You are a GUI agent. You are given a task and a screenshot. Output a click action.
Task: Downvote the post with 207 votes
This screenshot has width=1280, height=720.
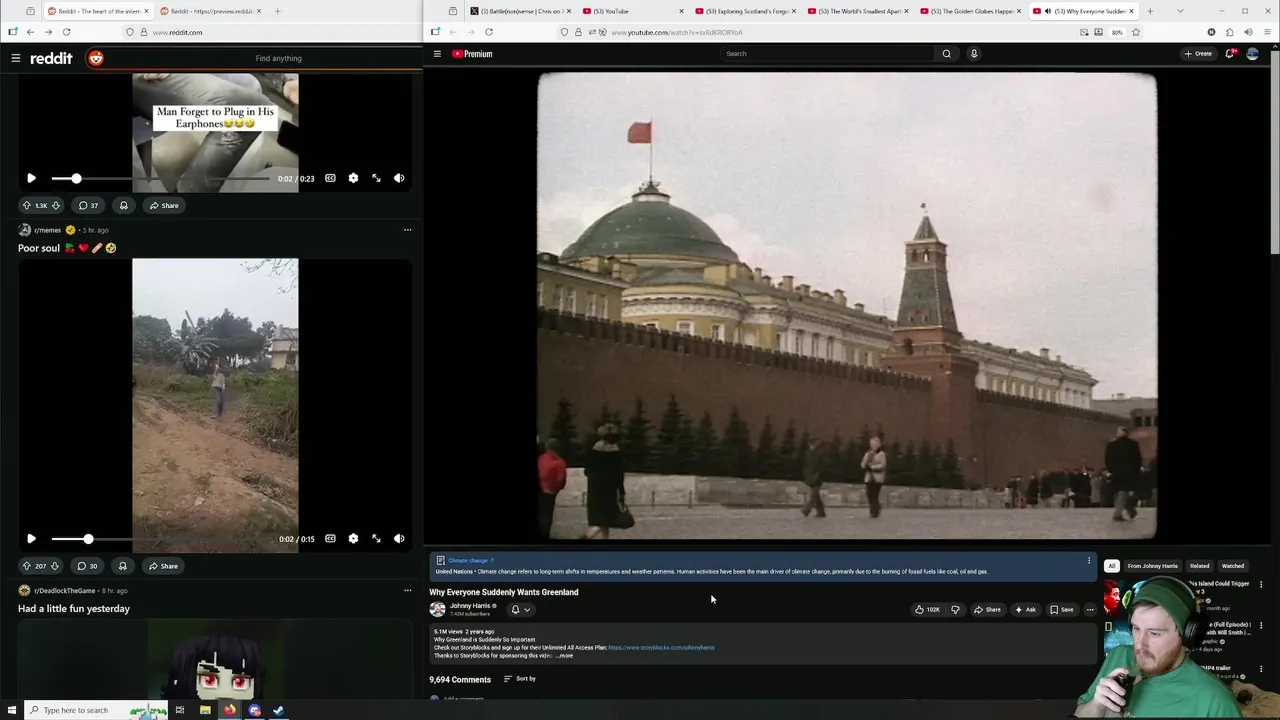coord(55,566)
